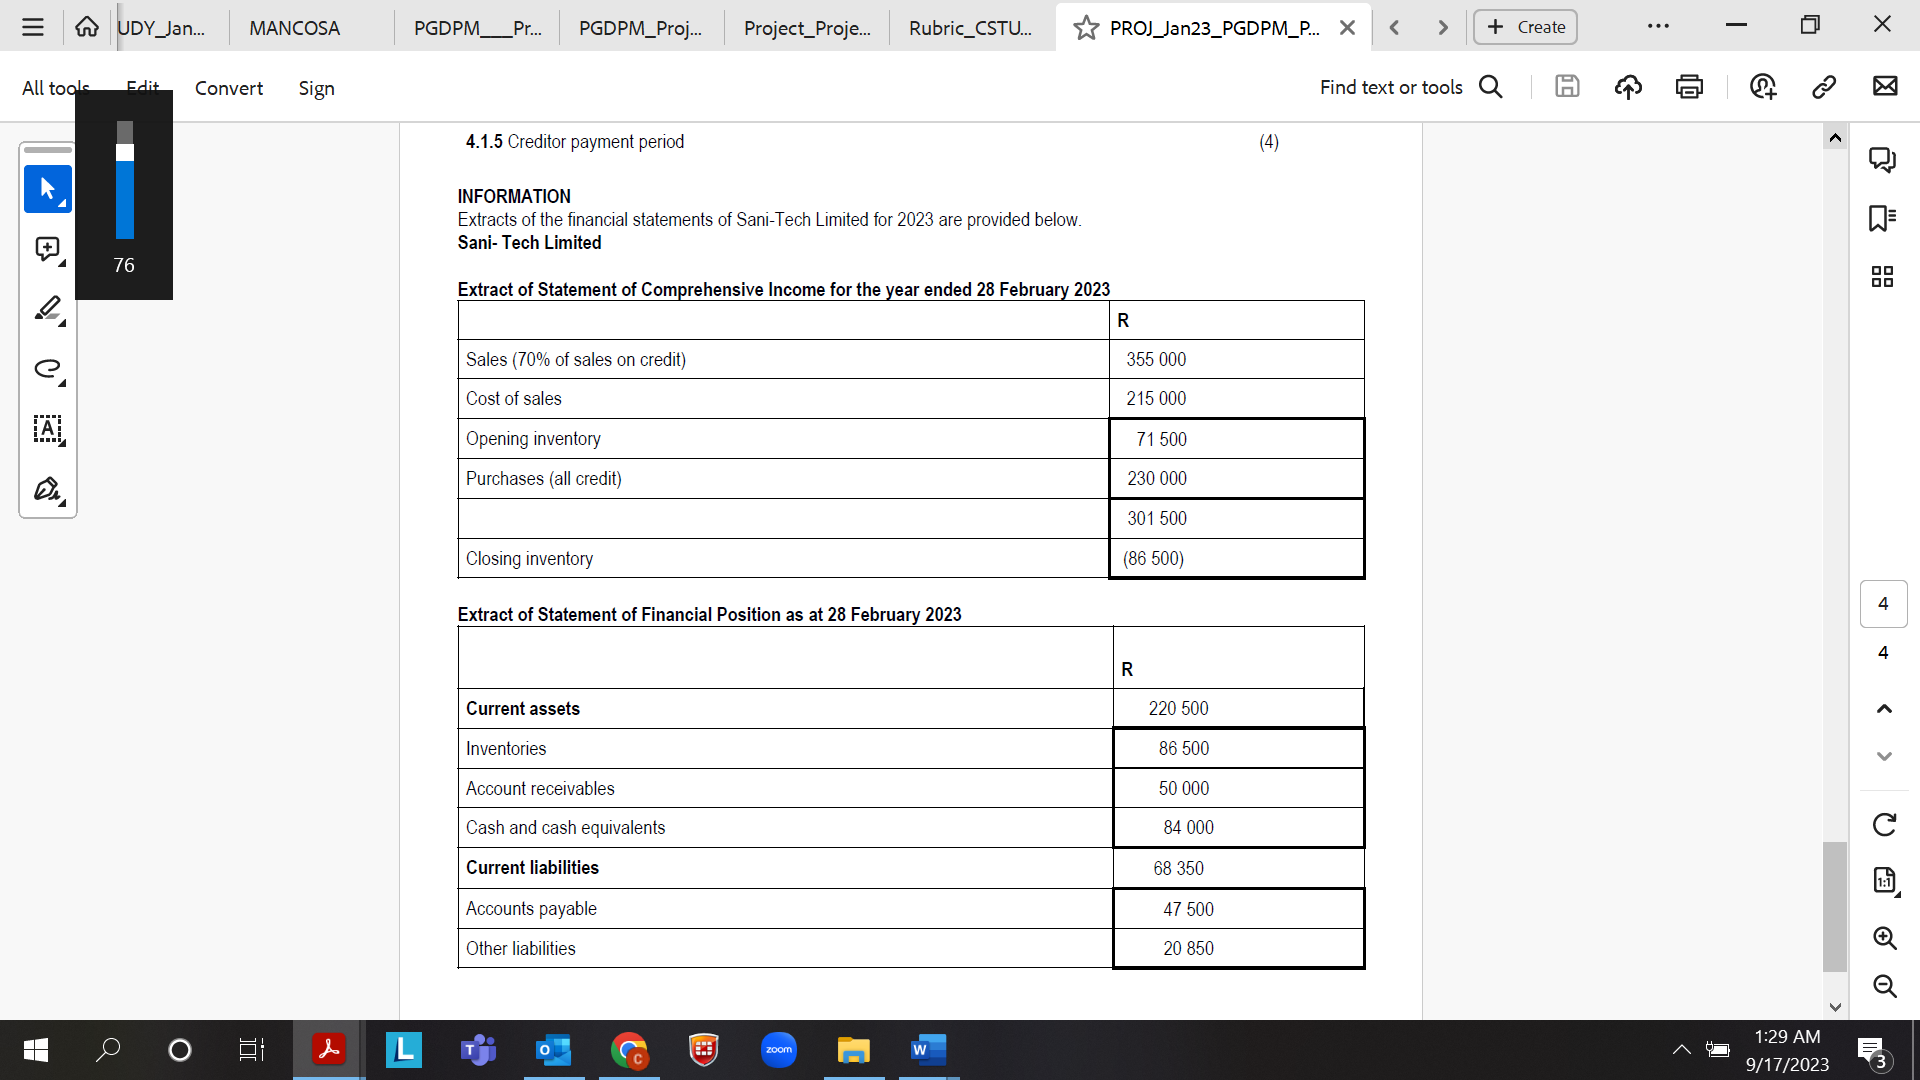This screenshot has width=1920, height=1080.
Task: Open the page thumbnails grid panel
Action: click(x=1882, y=276)
